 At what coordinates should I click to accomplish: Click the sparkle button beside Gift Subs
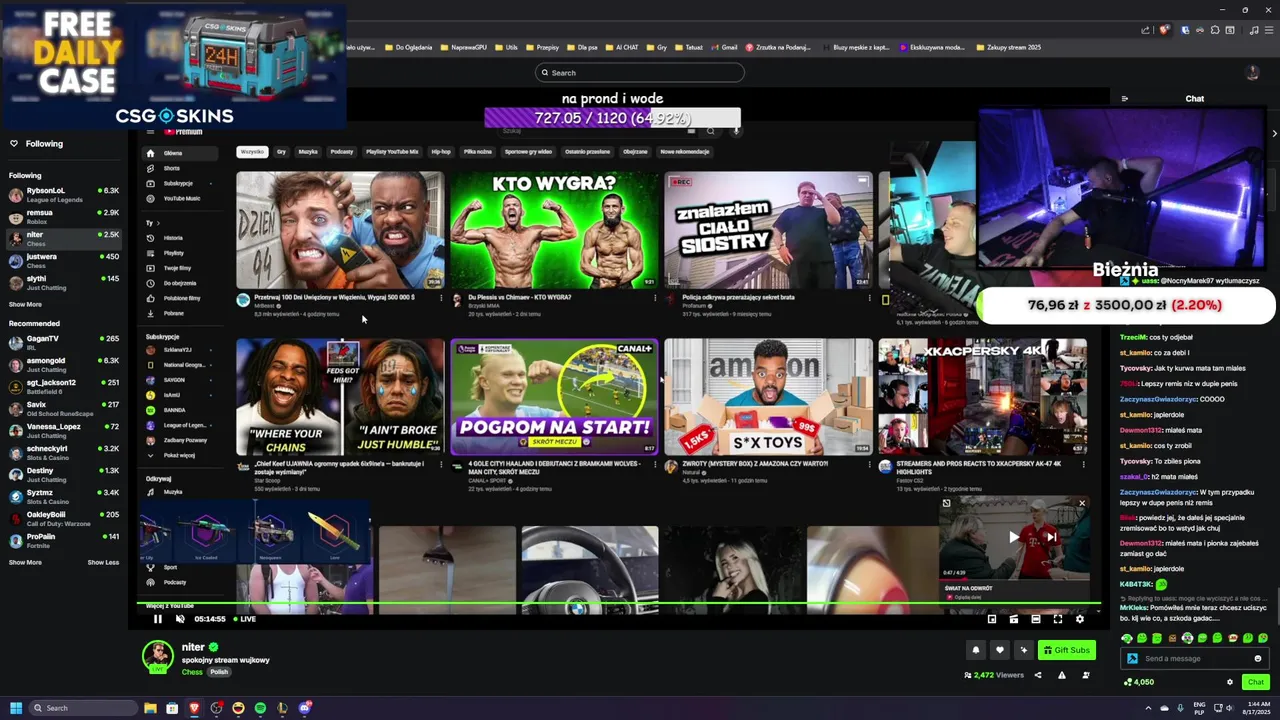click(x=1023, y=650)
